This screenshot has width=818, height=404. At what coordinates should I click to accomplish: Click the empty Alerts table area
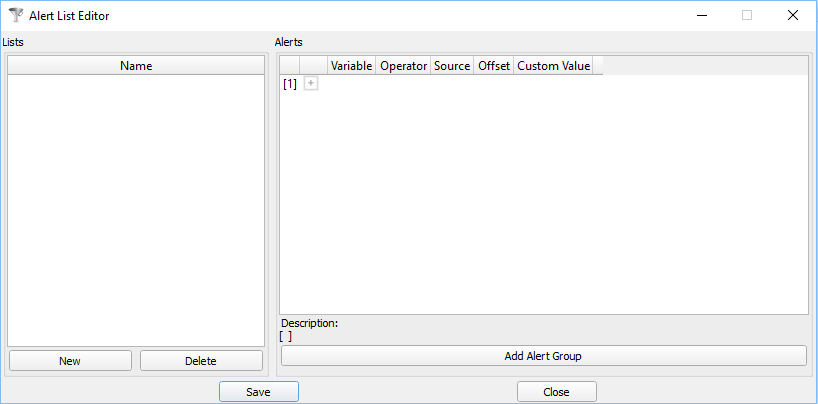tap(543, 200)
